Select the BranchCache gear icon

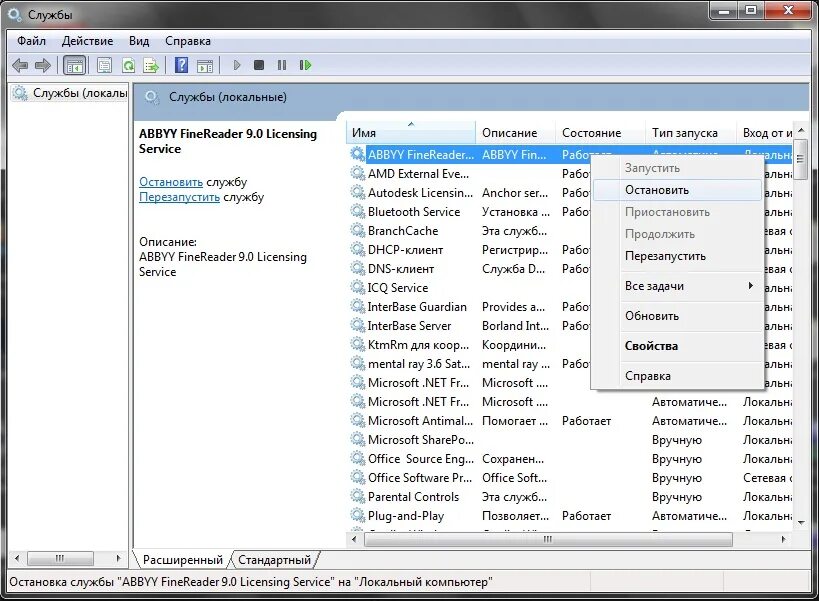click(358, 230)
